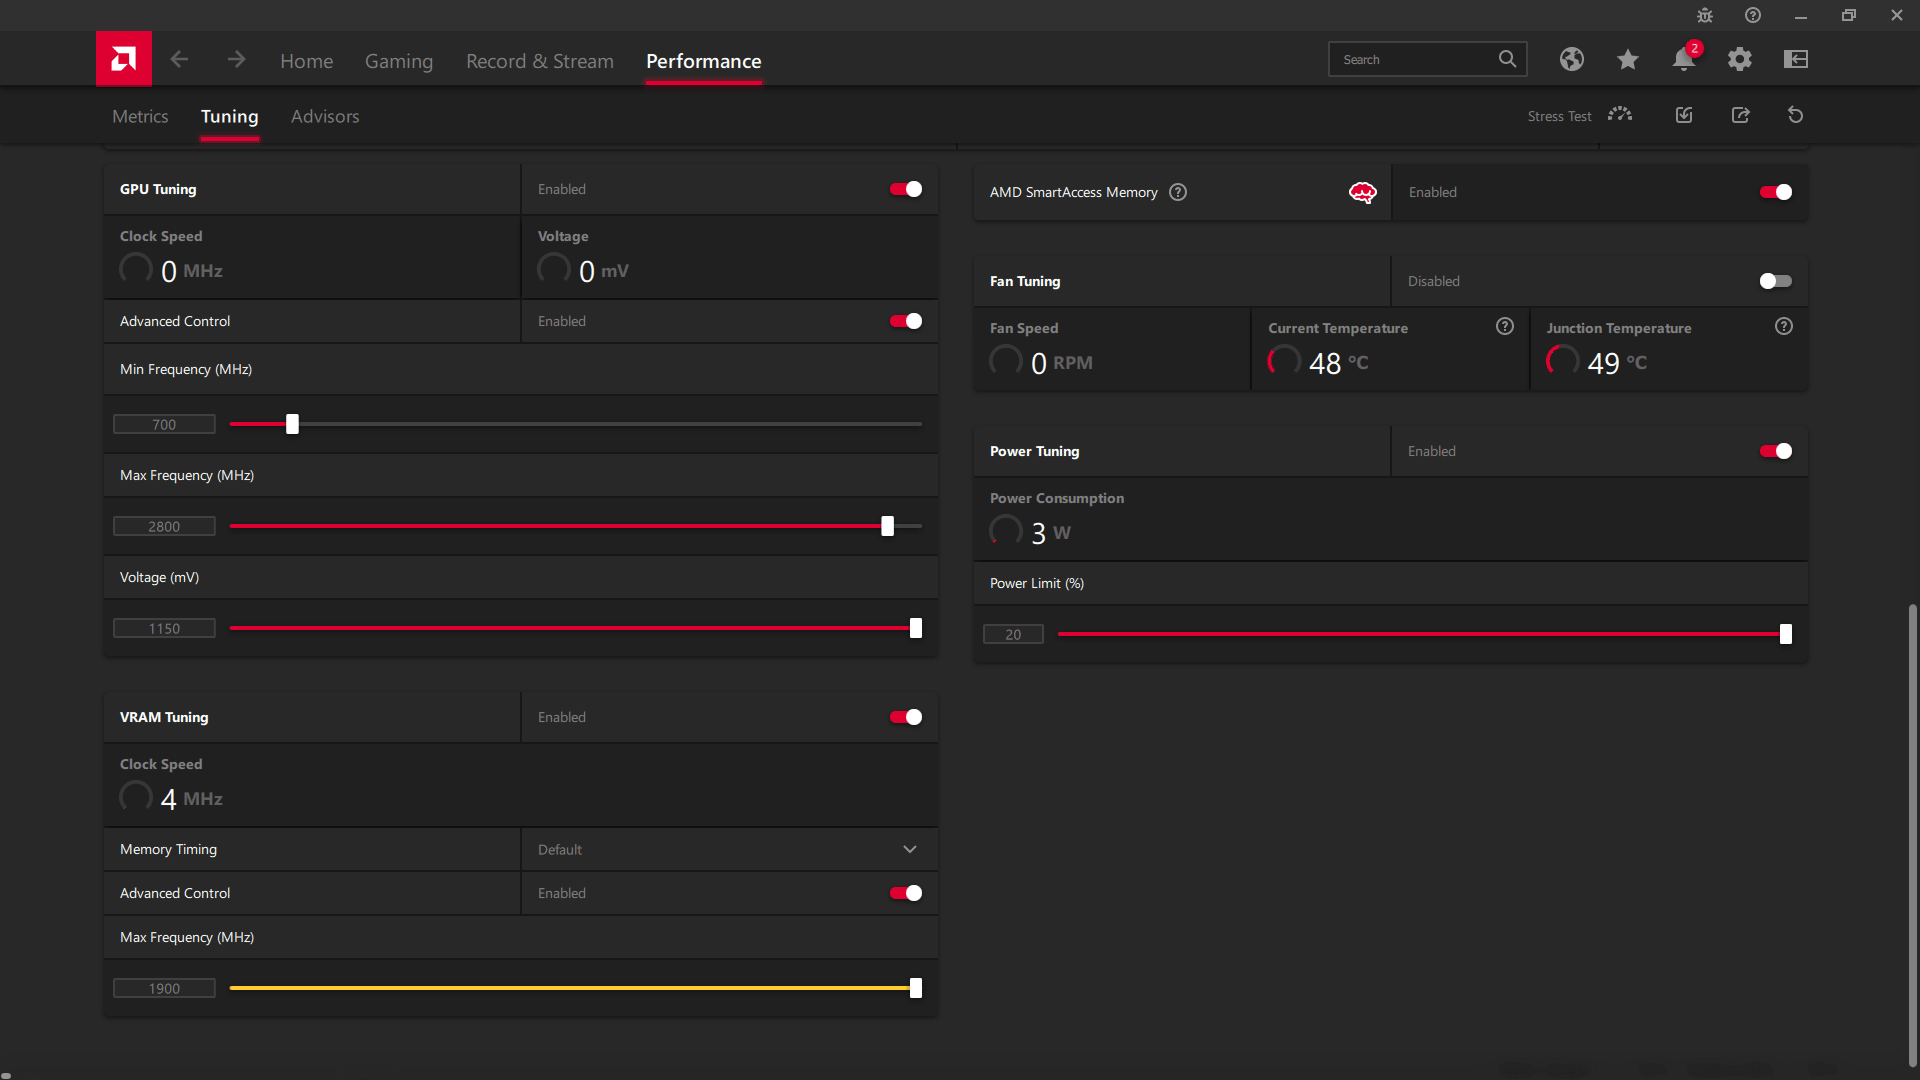Click Min Frequency value box 700

164,424
